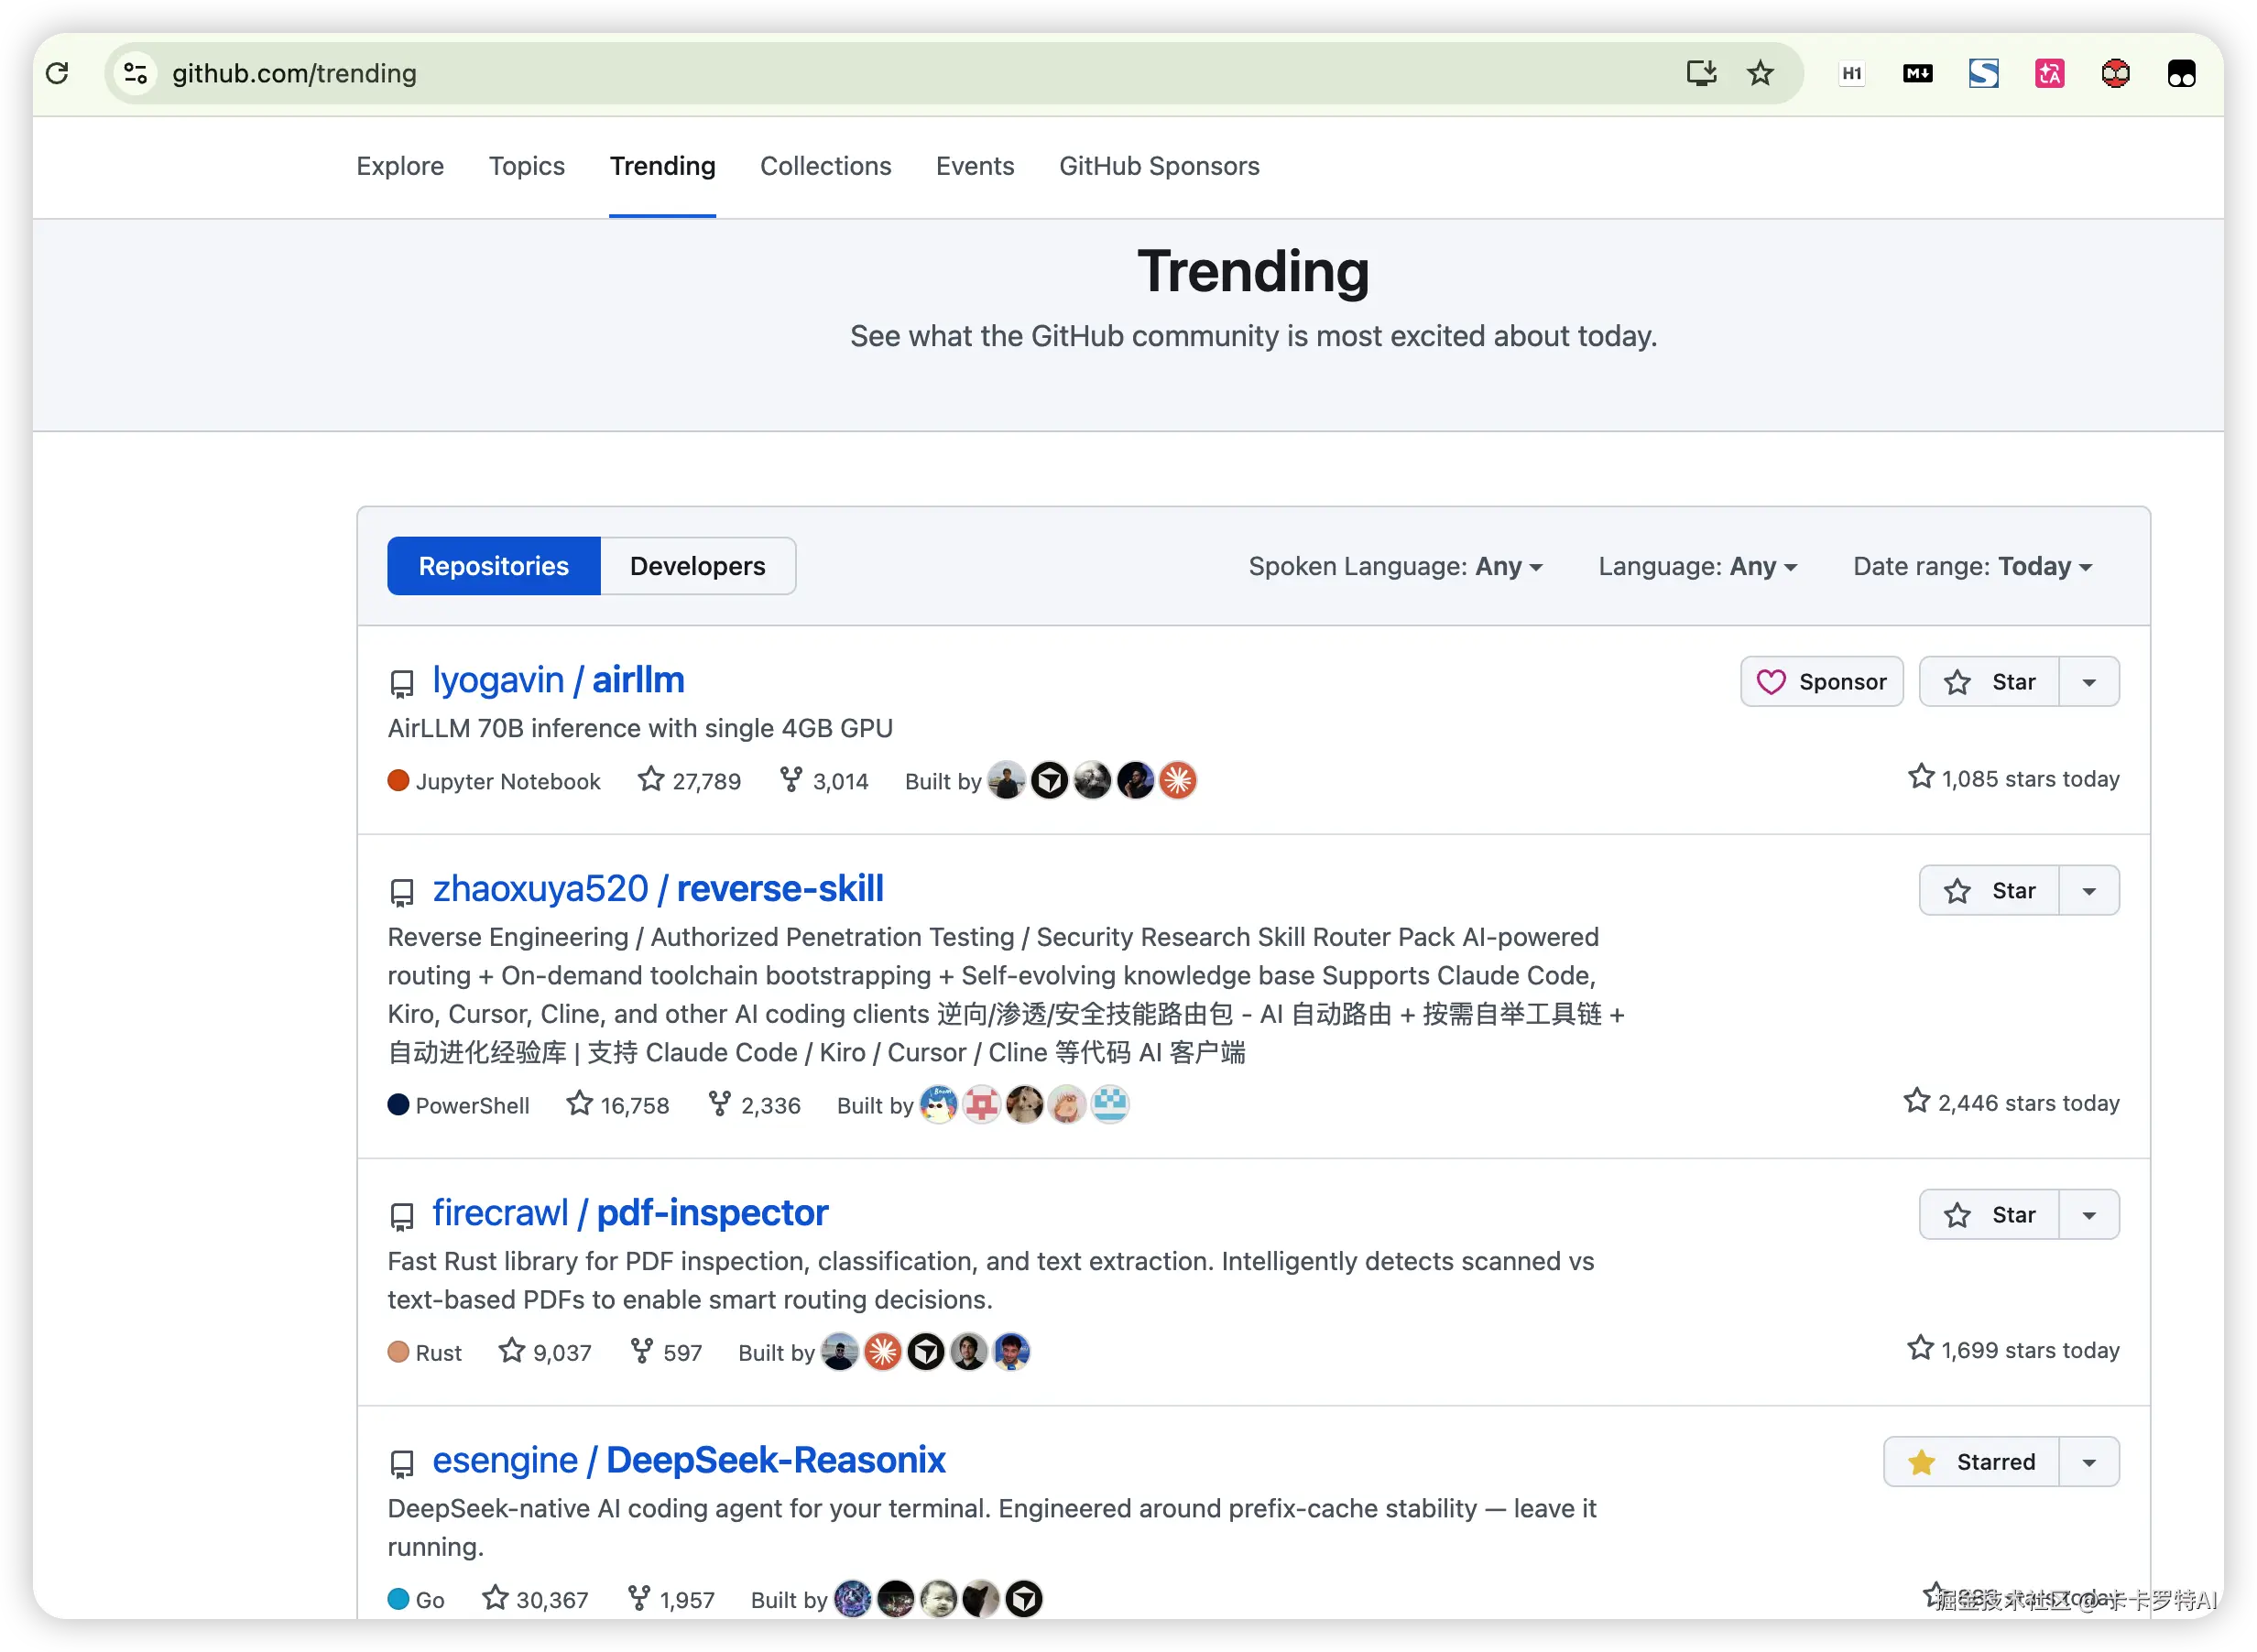This screenshot has width=2257, height=1652.
Task: Open Date range Today dropdown
Action: [1973, 566]
